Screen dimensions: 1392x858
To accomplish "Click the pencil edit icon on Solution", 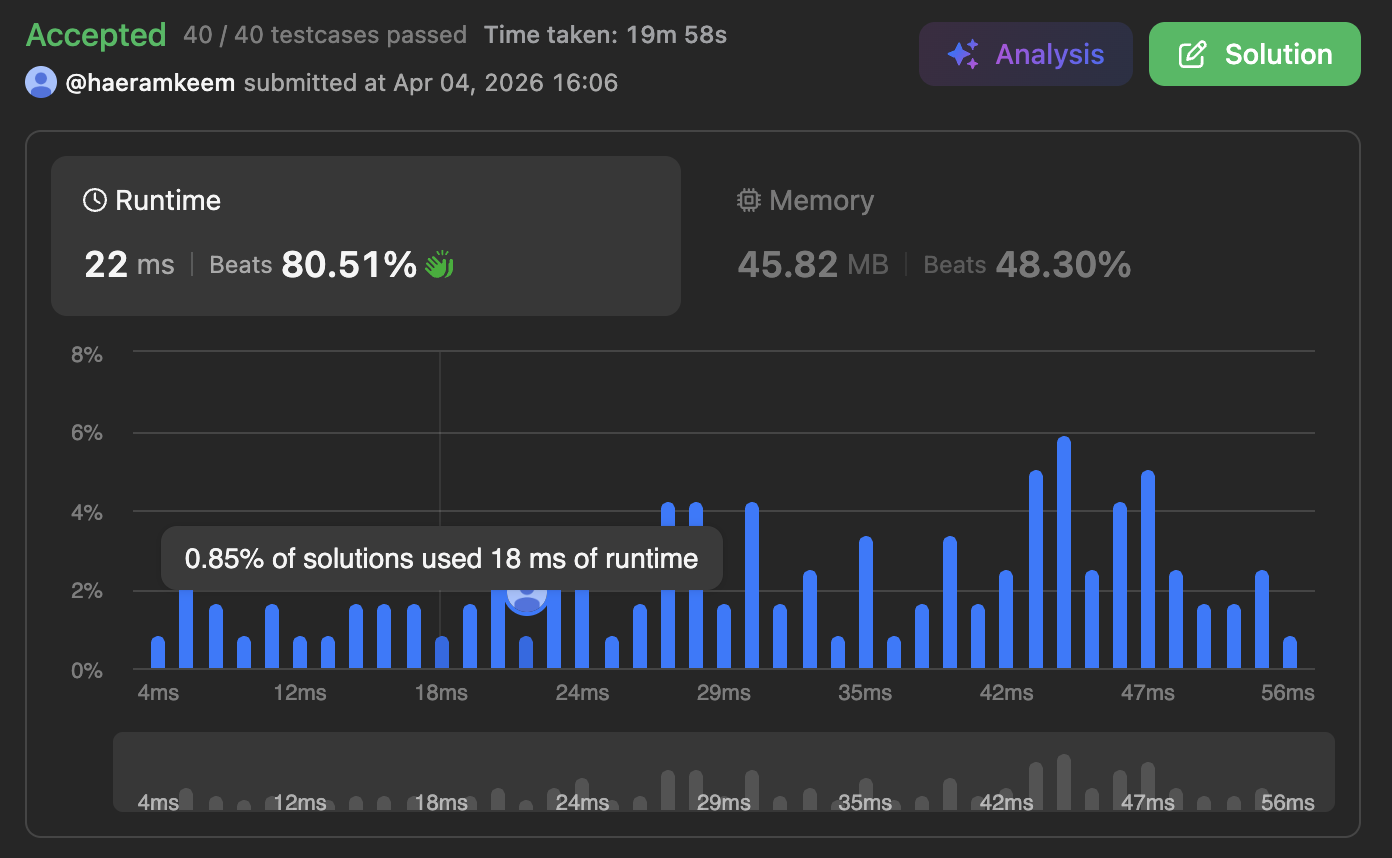I will 1192,54.
